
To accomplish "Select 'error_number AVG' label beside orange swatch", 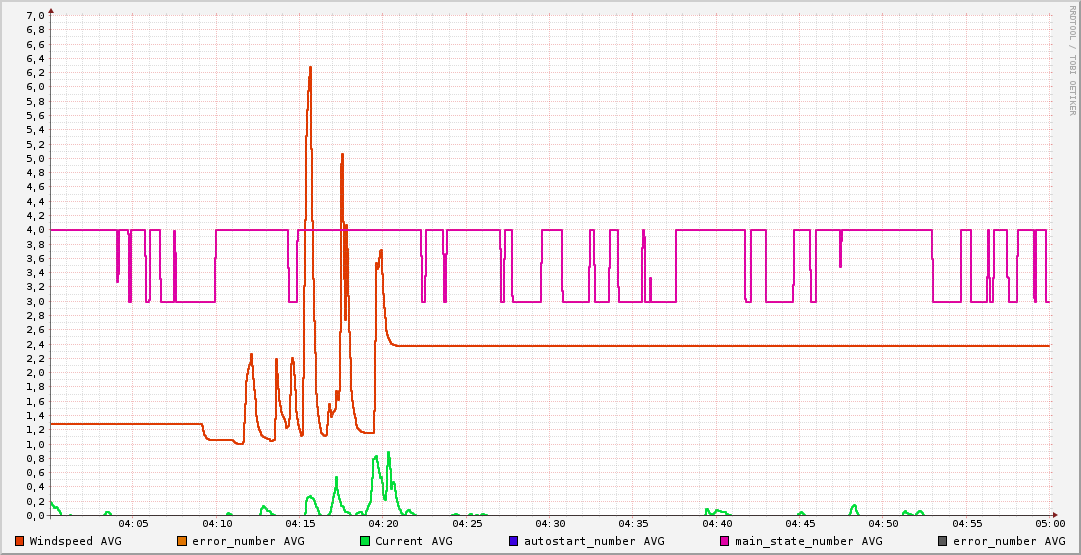I will coord(247,541).
